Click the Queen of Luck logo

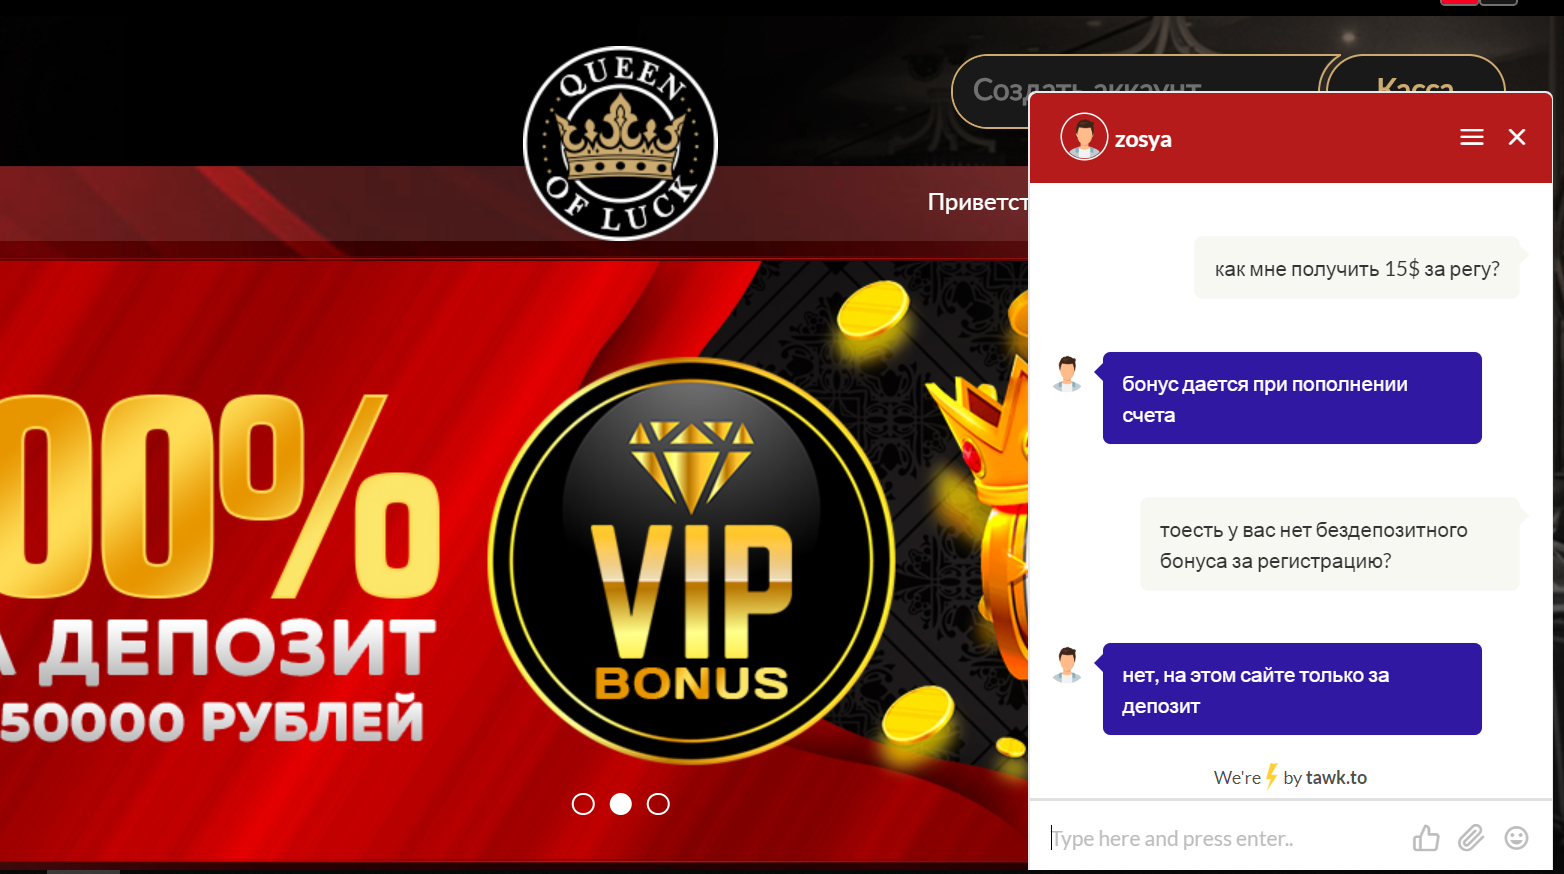[620, 143]
